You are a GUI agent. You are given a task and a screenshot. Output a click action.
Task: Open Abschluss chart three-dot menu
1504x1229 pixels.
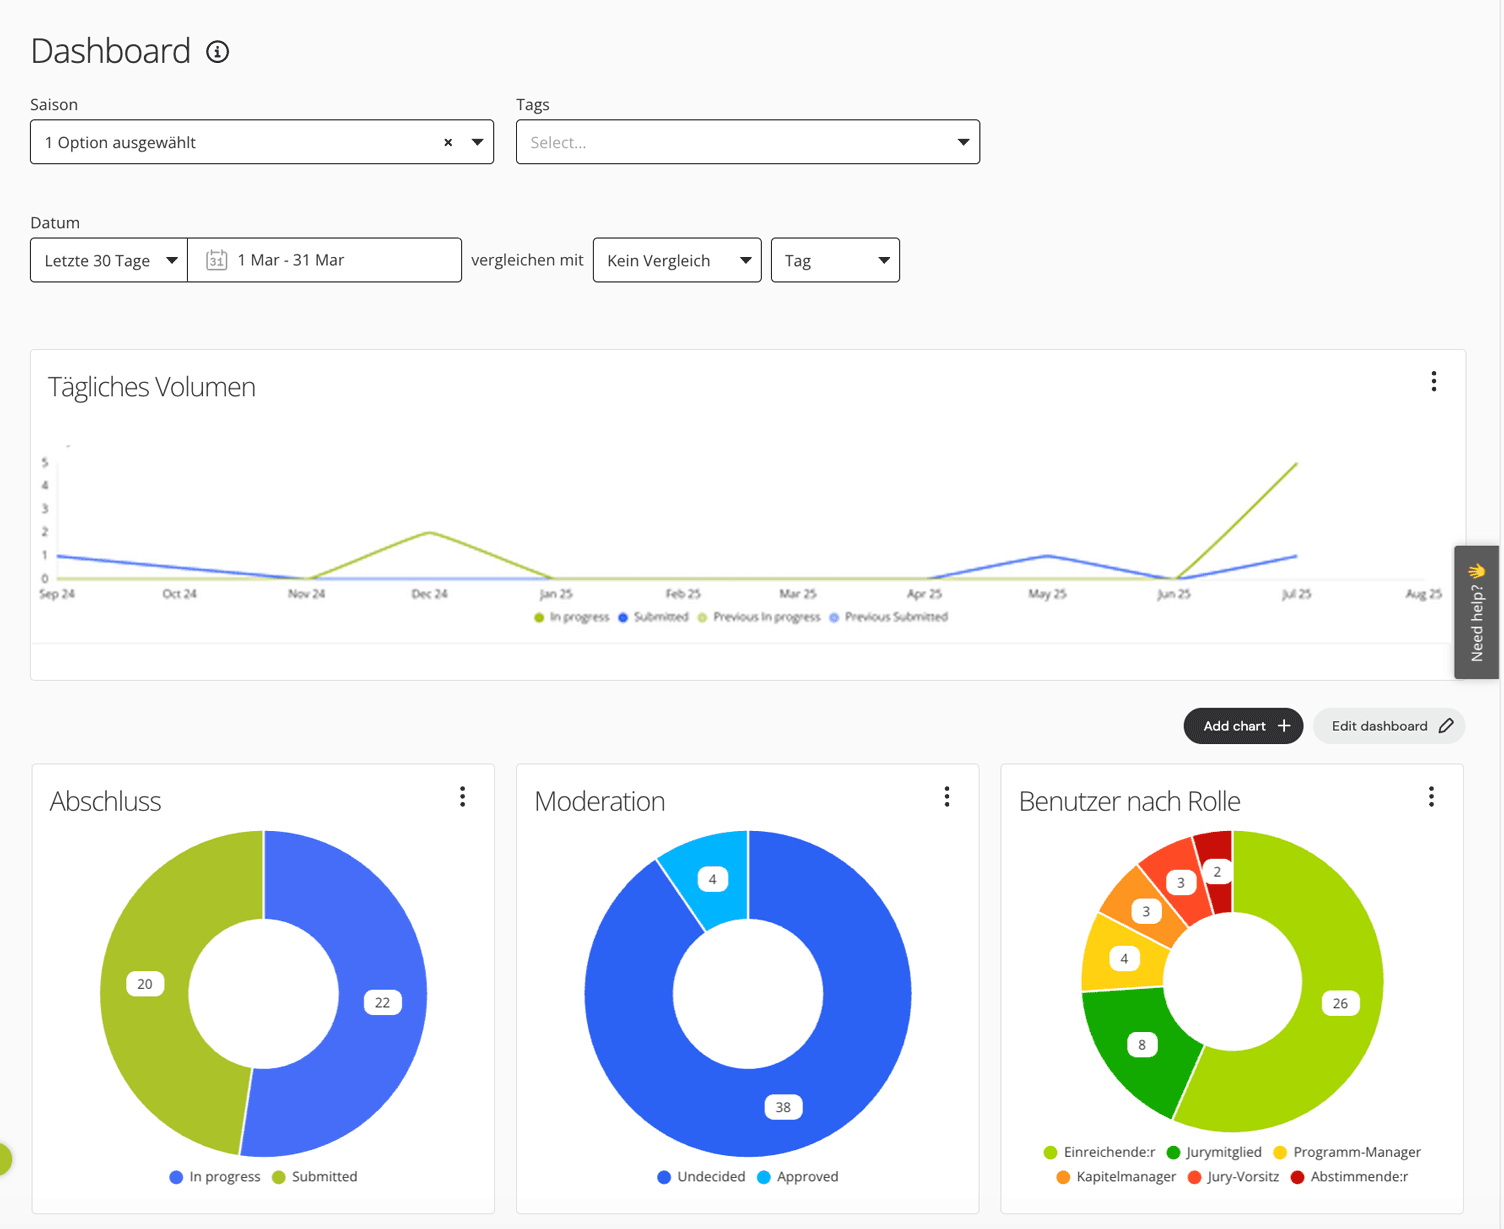pos(462,797)
